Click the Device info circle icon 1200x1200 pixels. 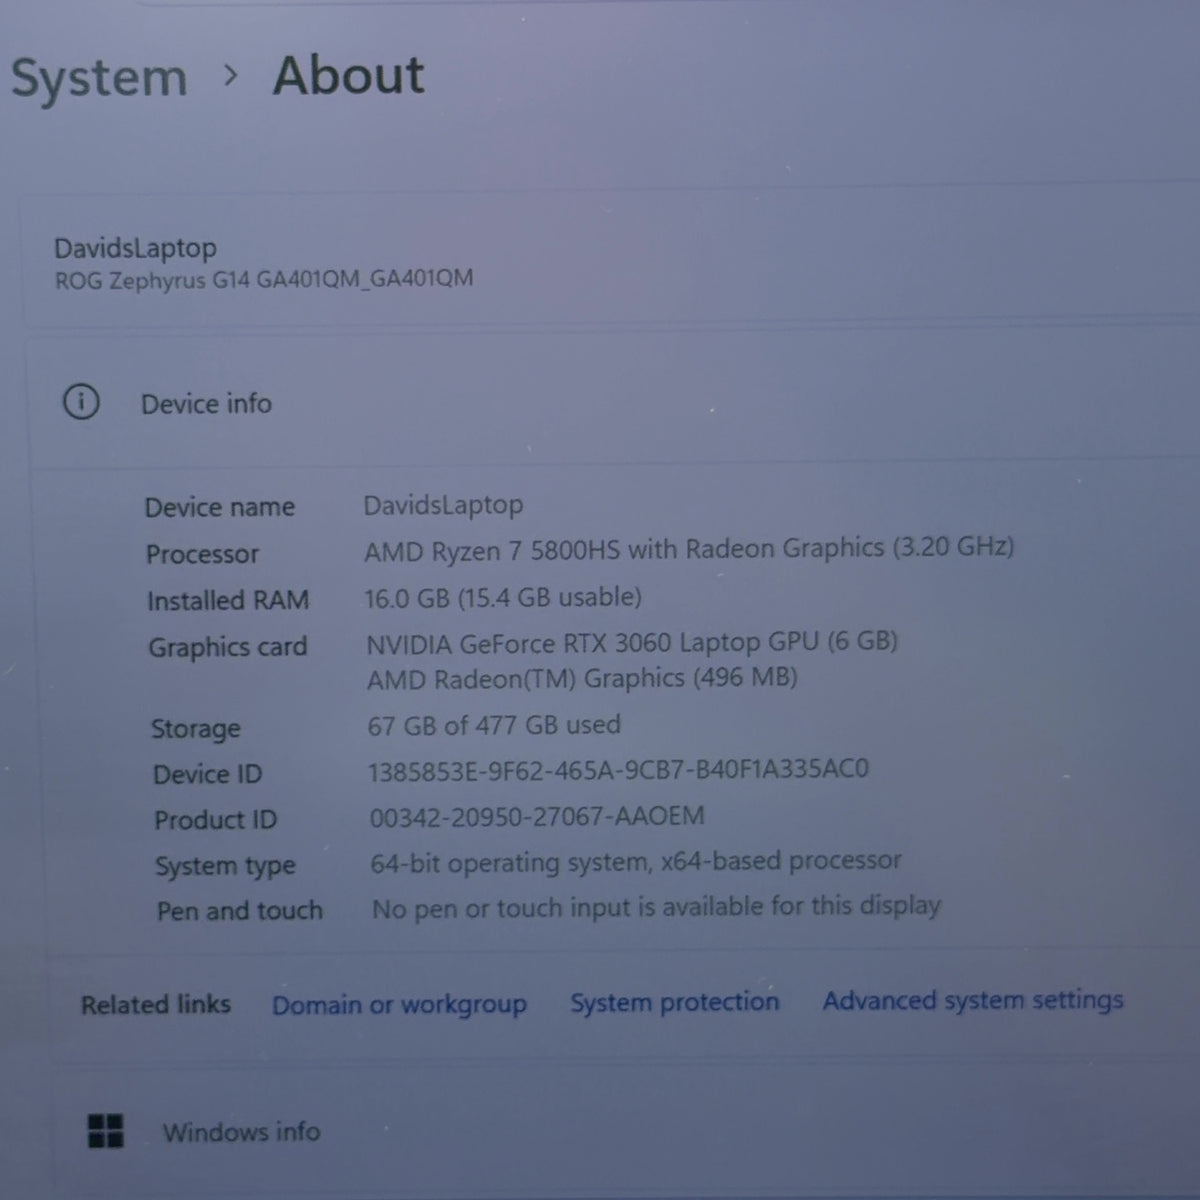[81, 403]
